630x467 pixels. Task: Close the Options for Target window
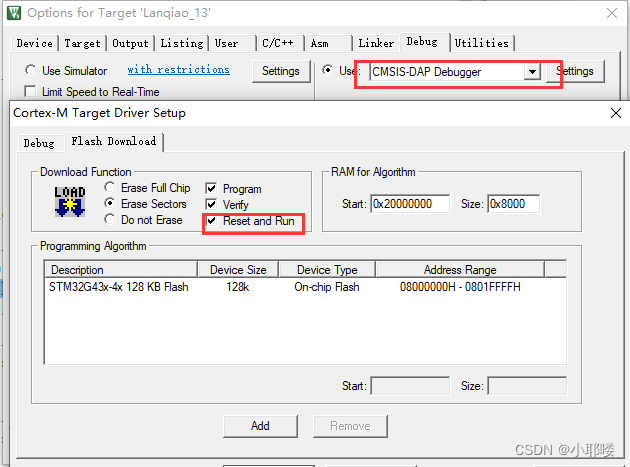coord(611,13)
